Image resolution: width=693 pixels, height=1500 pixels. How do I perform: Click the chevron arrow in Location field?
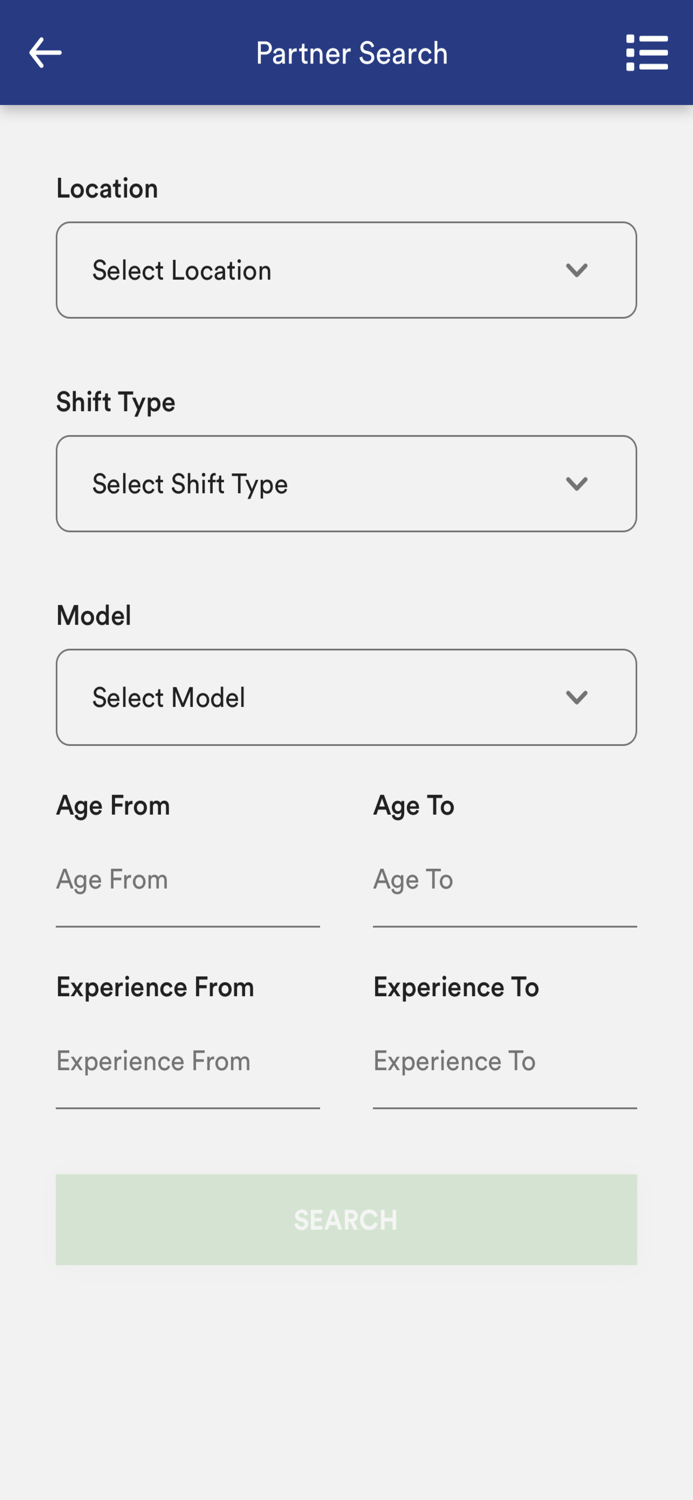[577, 270]
